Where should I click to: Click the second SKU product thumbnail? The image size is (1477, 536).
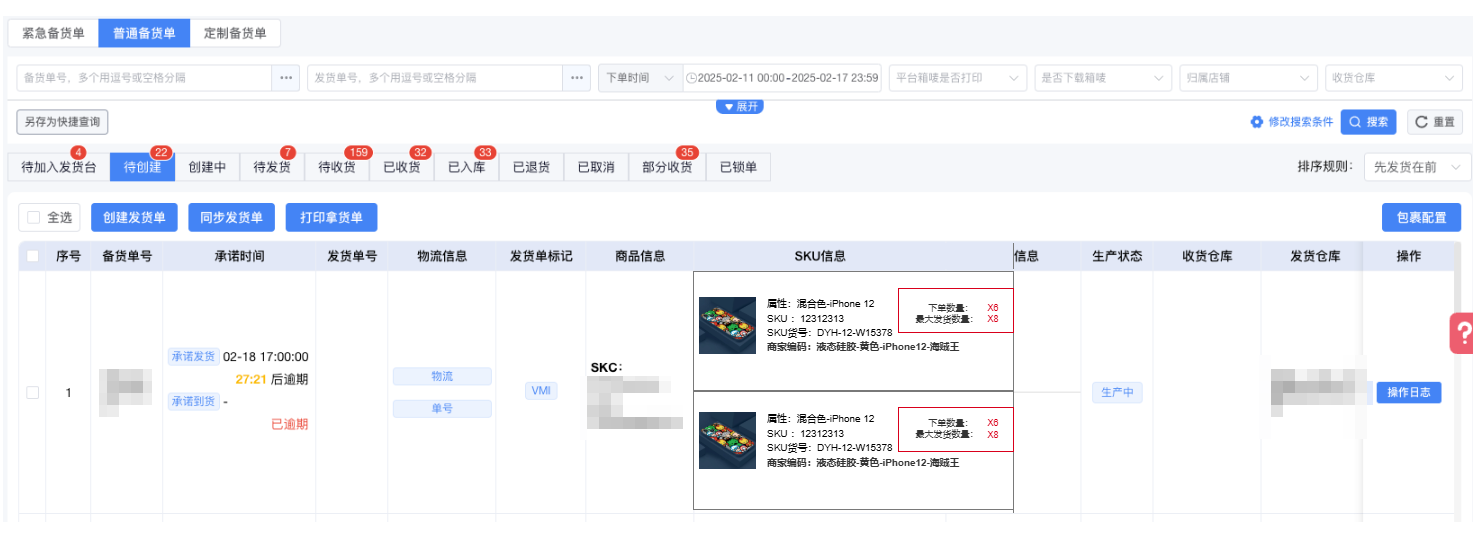tap(727, 440)
